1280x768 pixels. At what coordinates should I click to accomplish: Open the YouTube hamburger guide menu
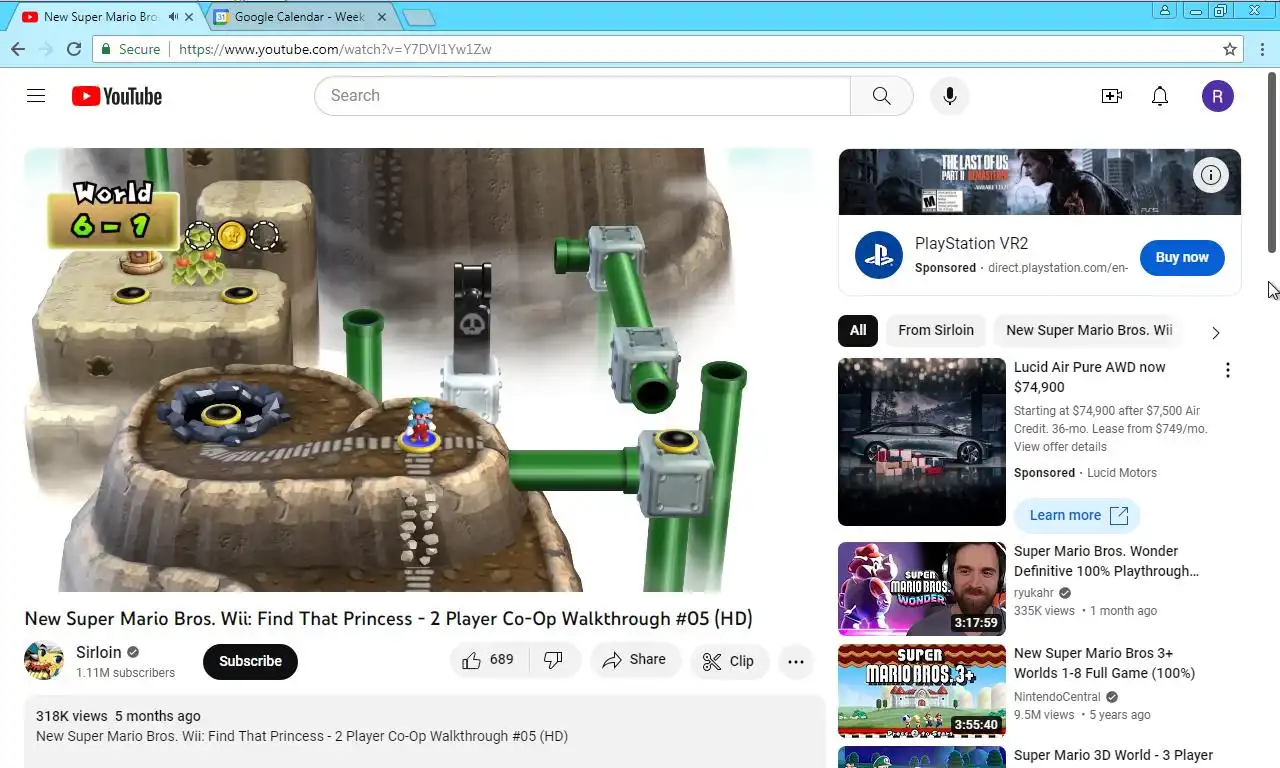tap(36, 96)
